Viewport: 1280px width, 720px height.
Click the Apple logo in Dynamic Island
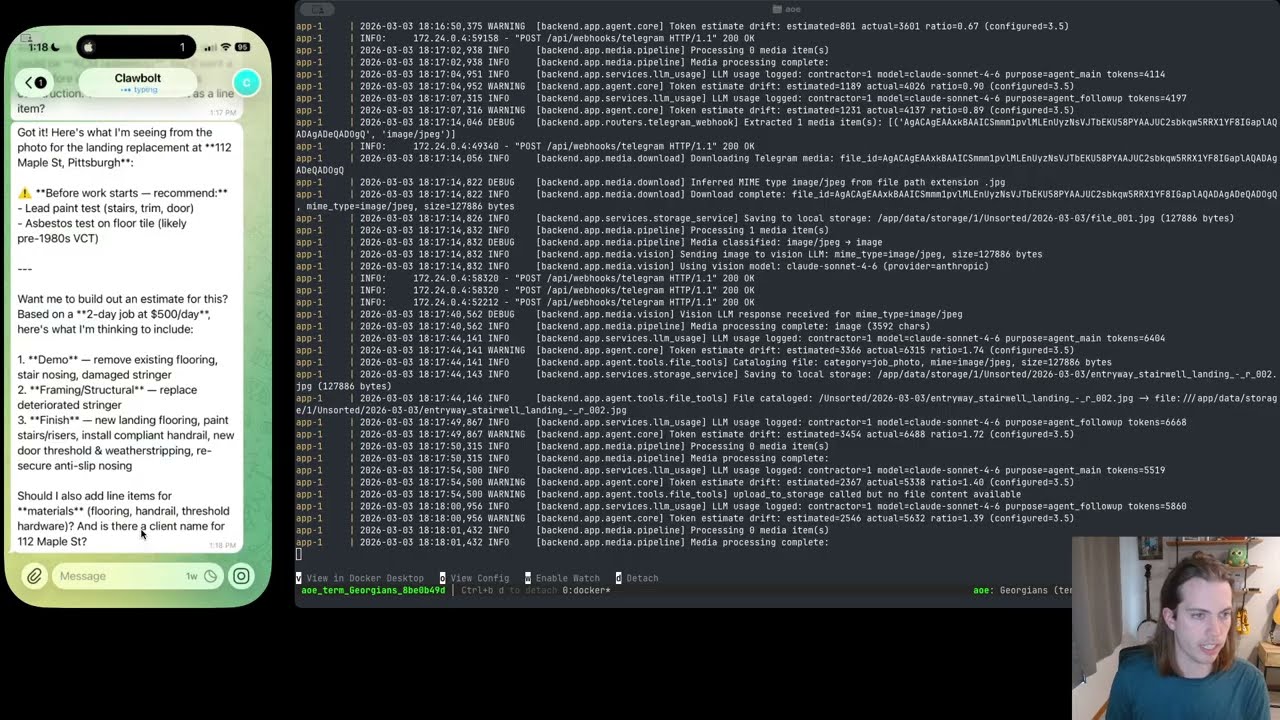(x=88, y=47)
